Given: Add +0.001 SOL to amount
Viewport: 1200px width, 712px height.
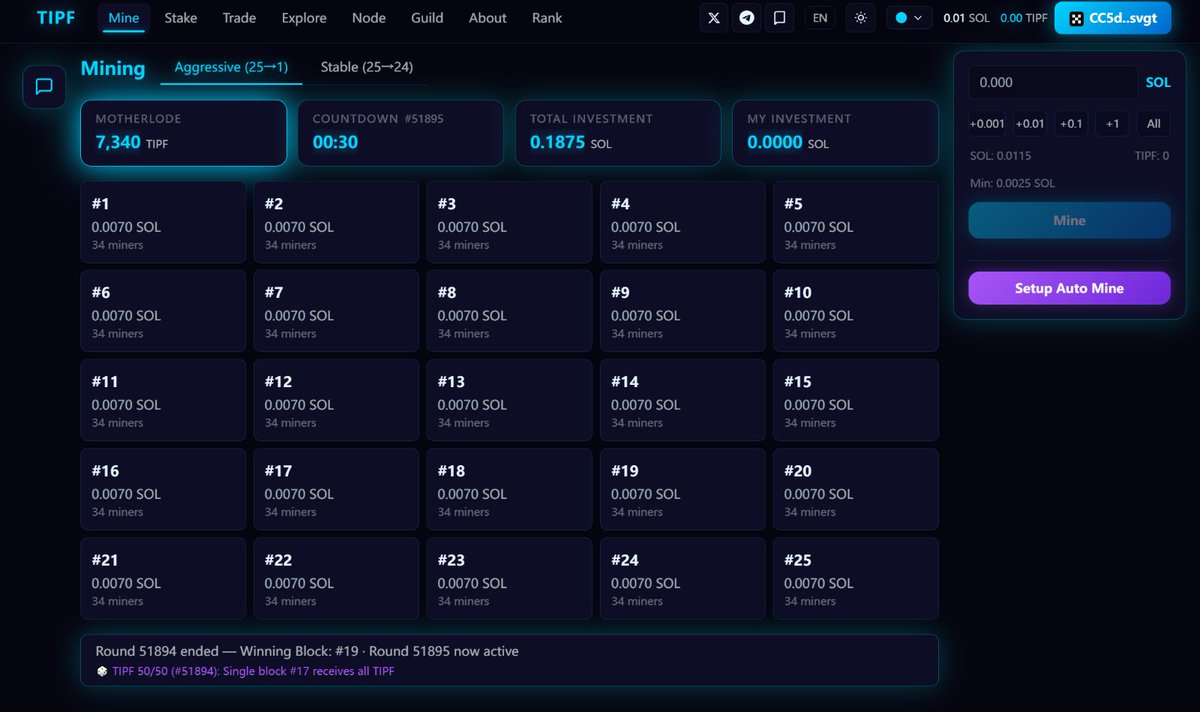Looking at the screenshot, I should pyautogui.click(x=988, y=124).
